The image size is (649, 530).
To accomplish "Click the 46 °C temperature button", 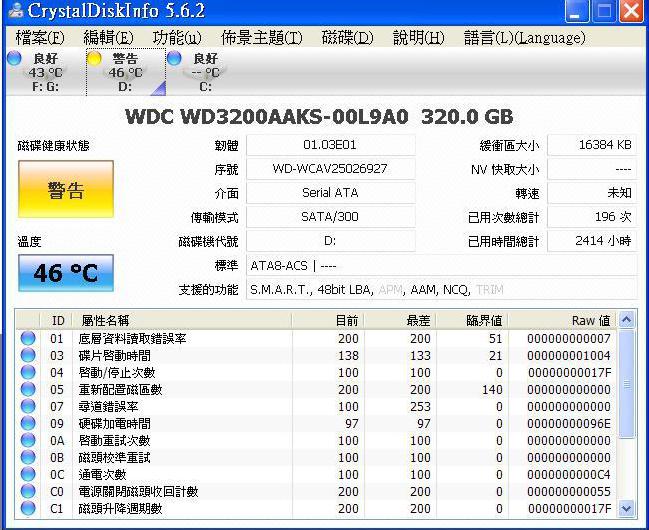I will (66, 273).
